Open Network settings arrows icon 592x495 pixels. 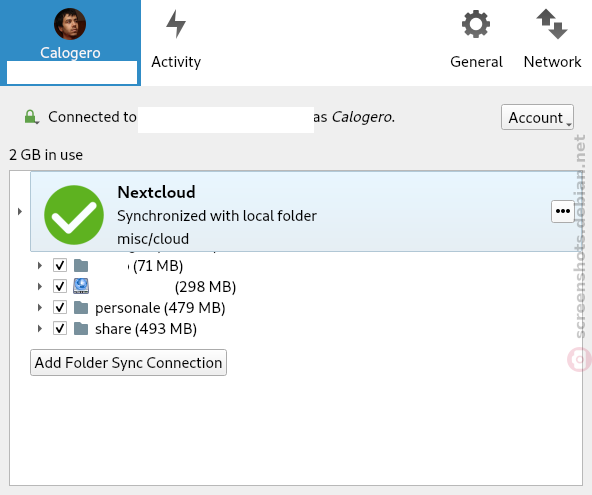click(552, 24)
